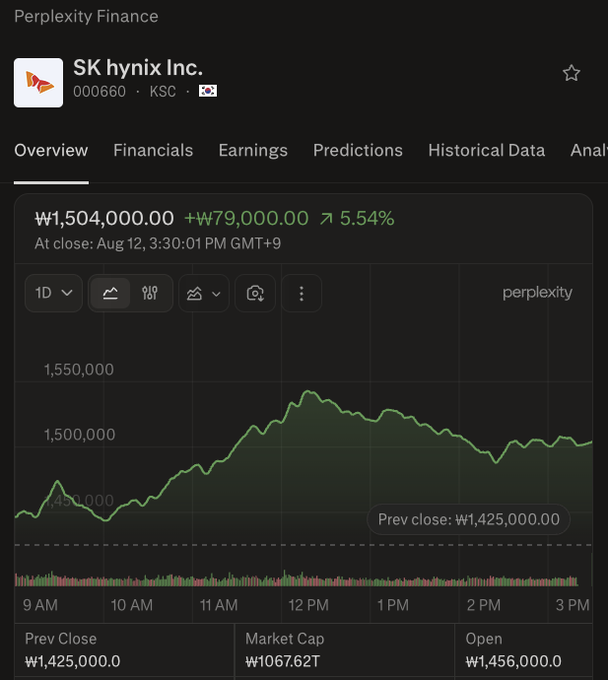Image resolution: width=608 pixels, height=680 pixels.
Task: Take a chart snapshot with camera icon
Action: [x=255, y=294]
